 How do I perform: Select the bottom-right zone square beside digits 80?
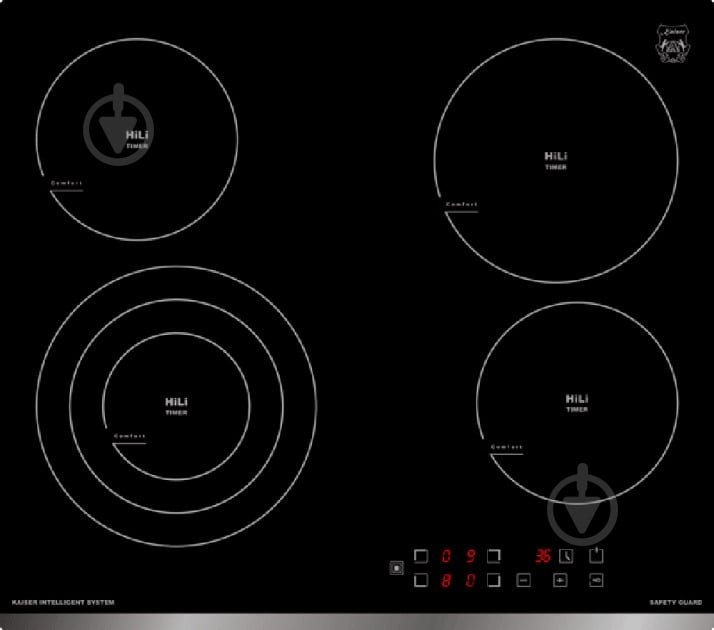pyautogui.click(x=493, y=580)
